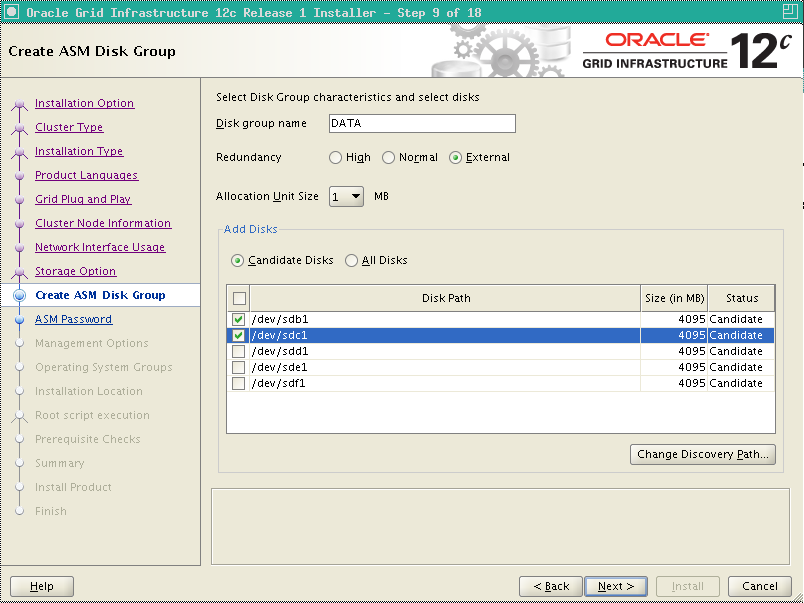Click the 4095 size cell of /dev/sdf1
The image size is (804, 603).
tap(674, 383)
